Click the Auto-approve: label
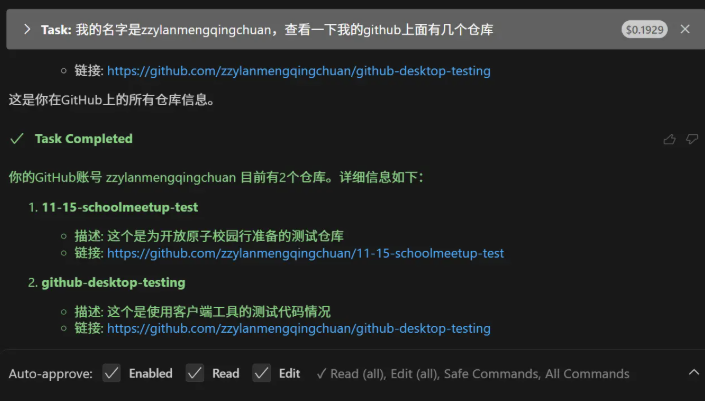 50,374
